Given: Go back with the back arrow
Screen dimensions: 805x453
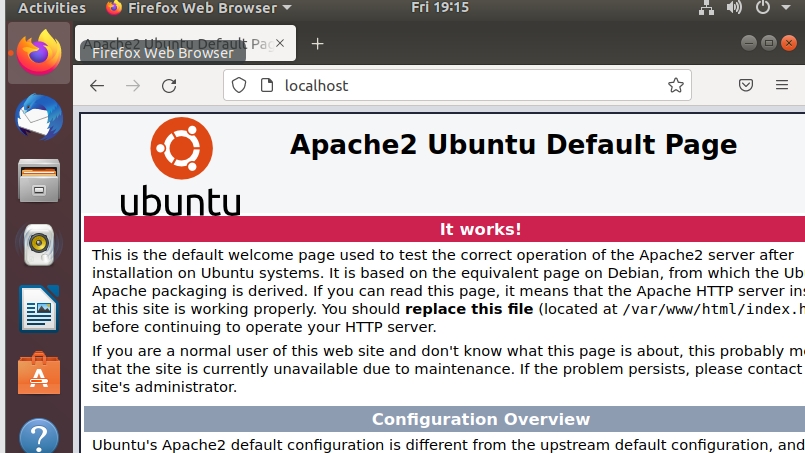Looking at the screenshot, I should [x=97, y=86].
